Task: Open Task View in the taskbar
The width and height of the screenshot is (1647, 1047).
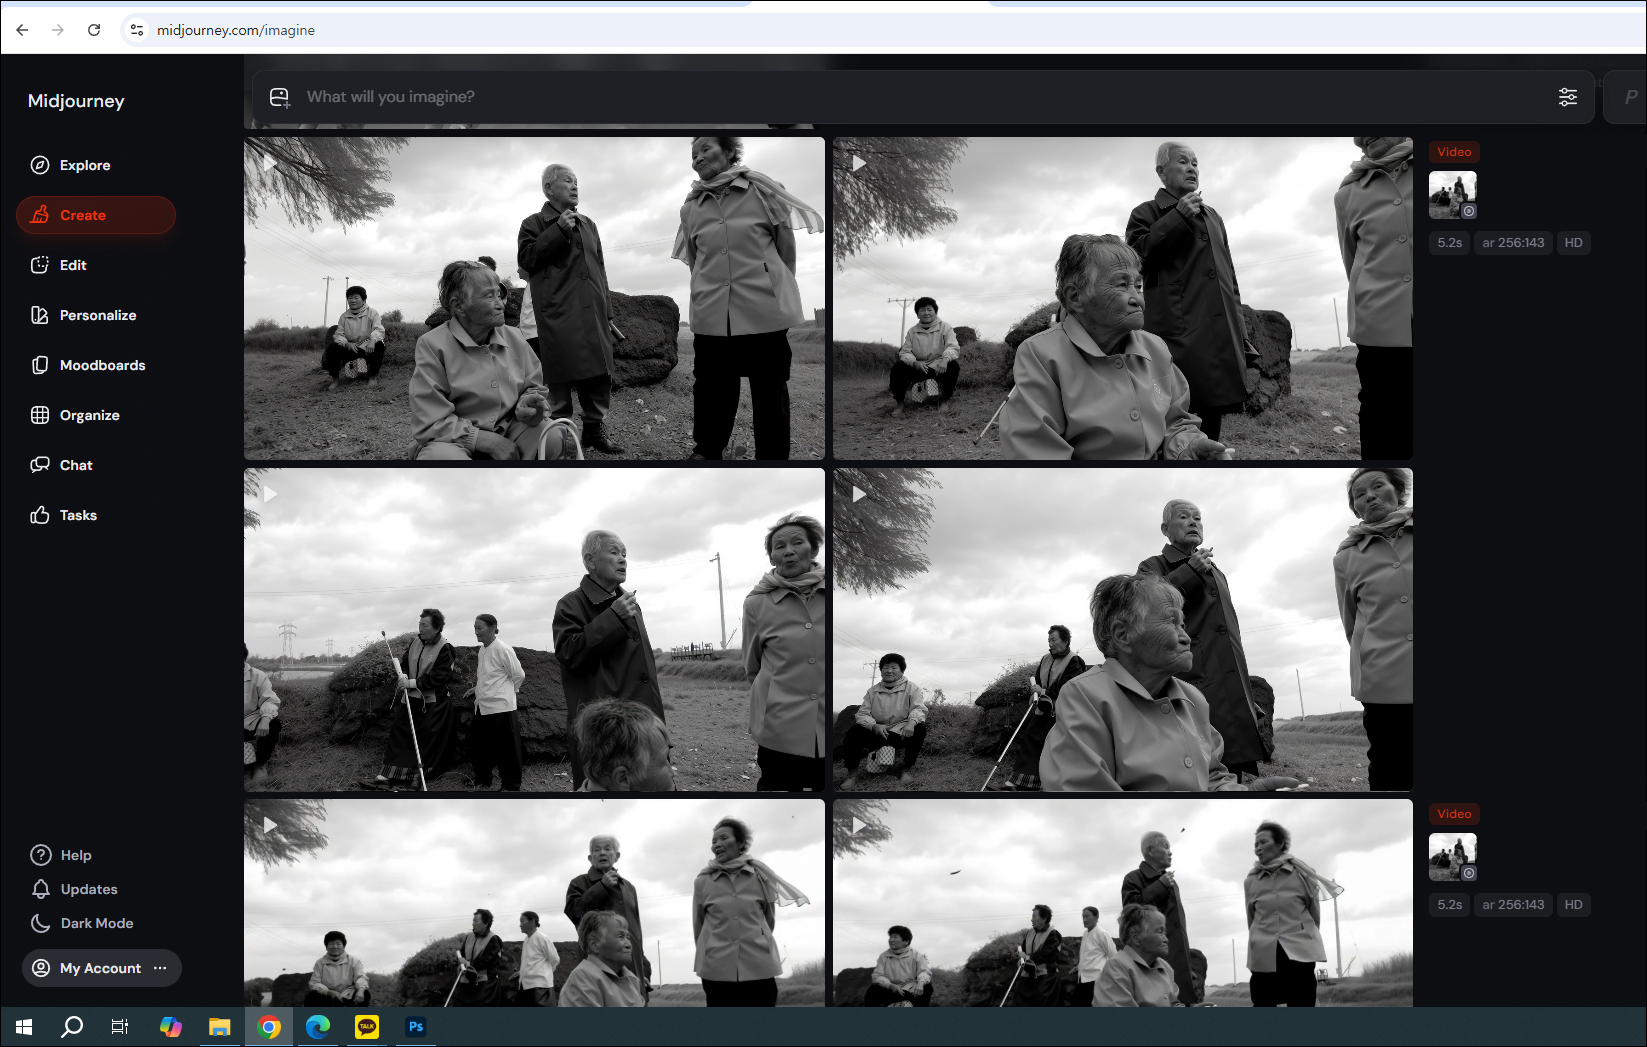Action: point(120,1027)
